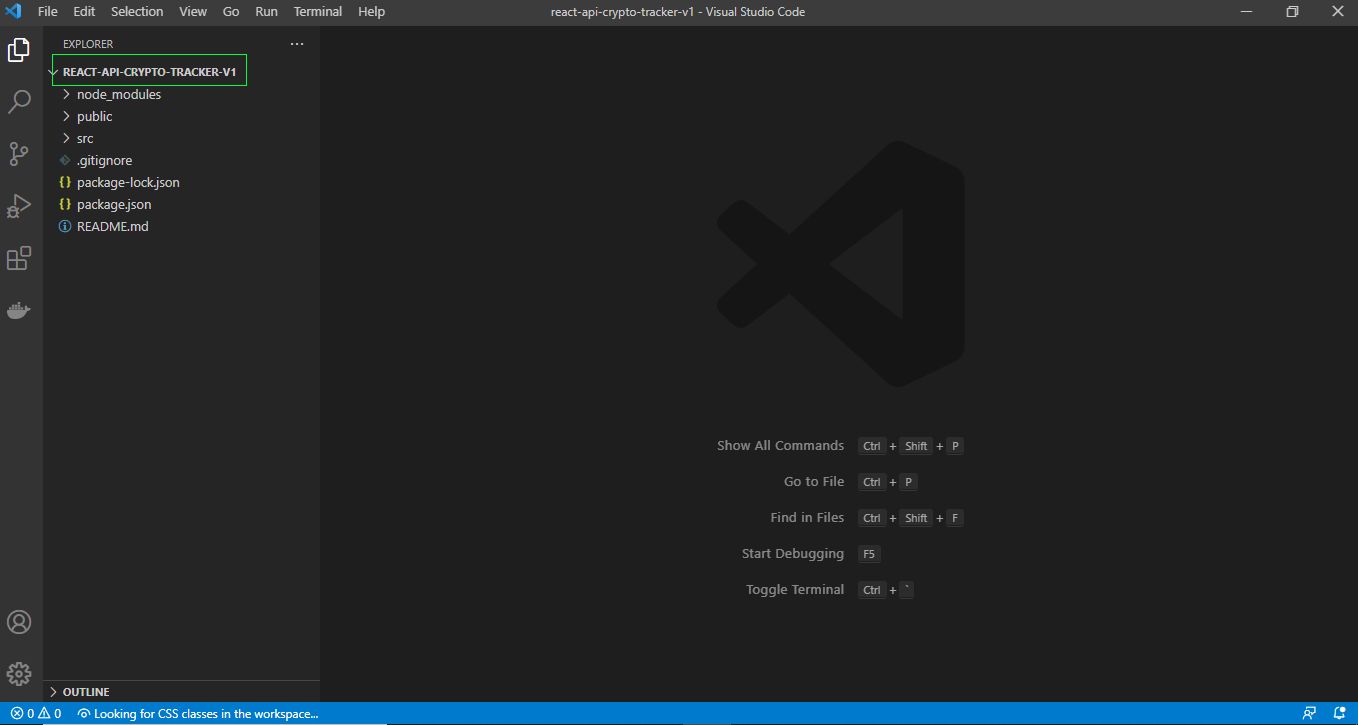Click the errors and warnings status indicator
The height and width of the screenshot is (725, 1358).
[36, 714]
